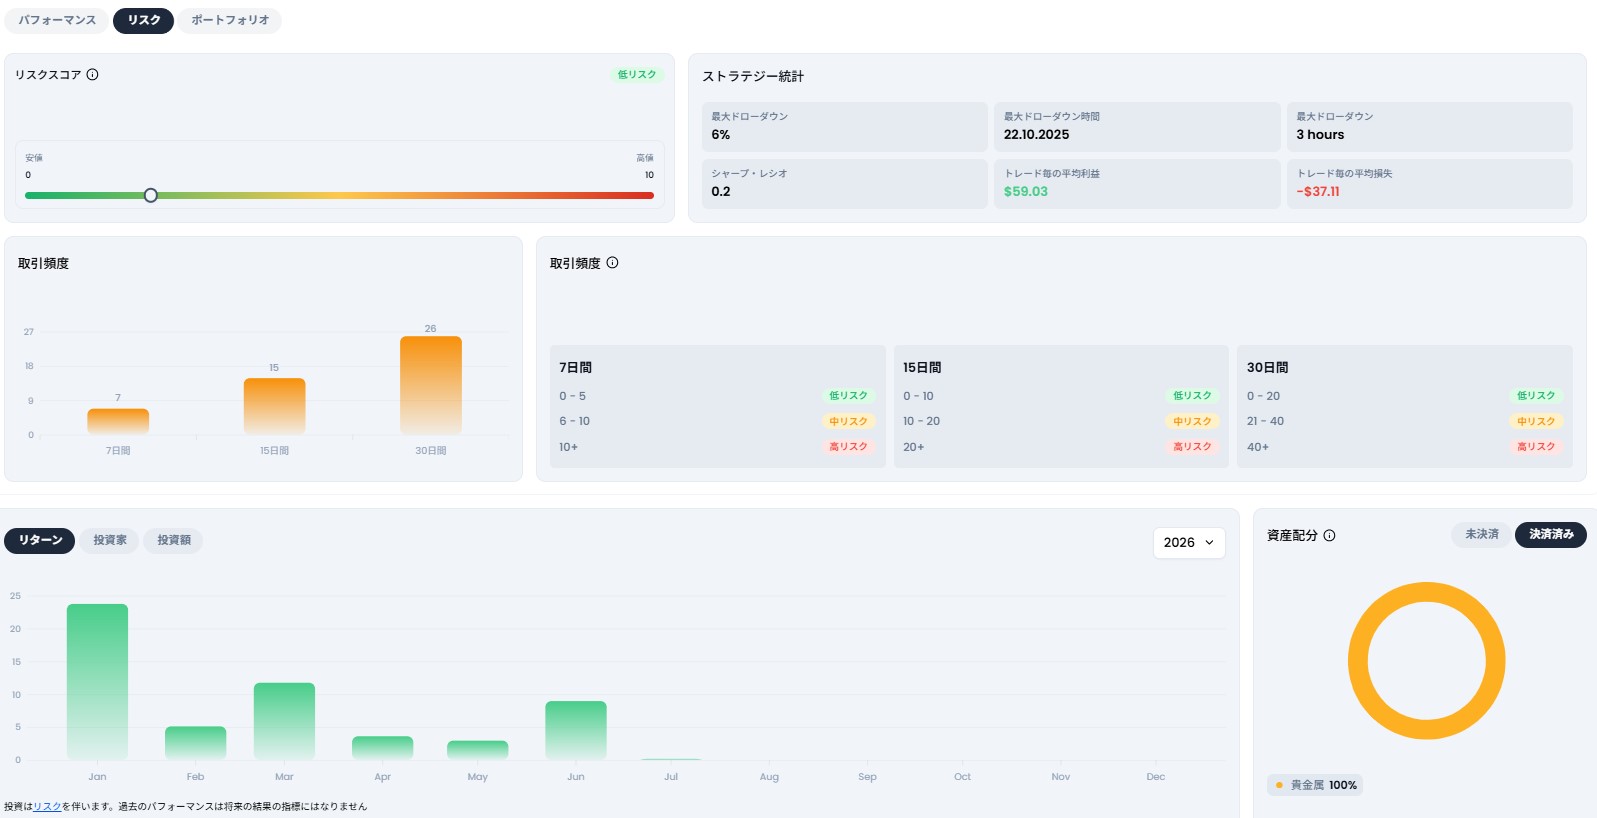The height and width of the screenshot is (818, 1597).
Task: Show the 取引頻度 info tooltip icon
Action: (x=612, y=263)
